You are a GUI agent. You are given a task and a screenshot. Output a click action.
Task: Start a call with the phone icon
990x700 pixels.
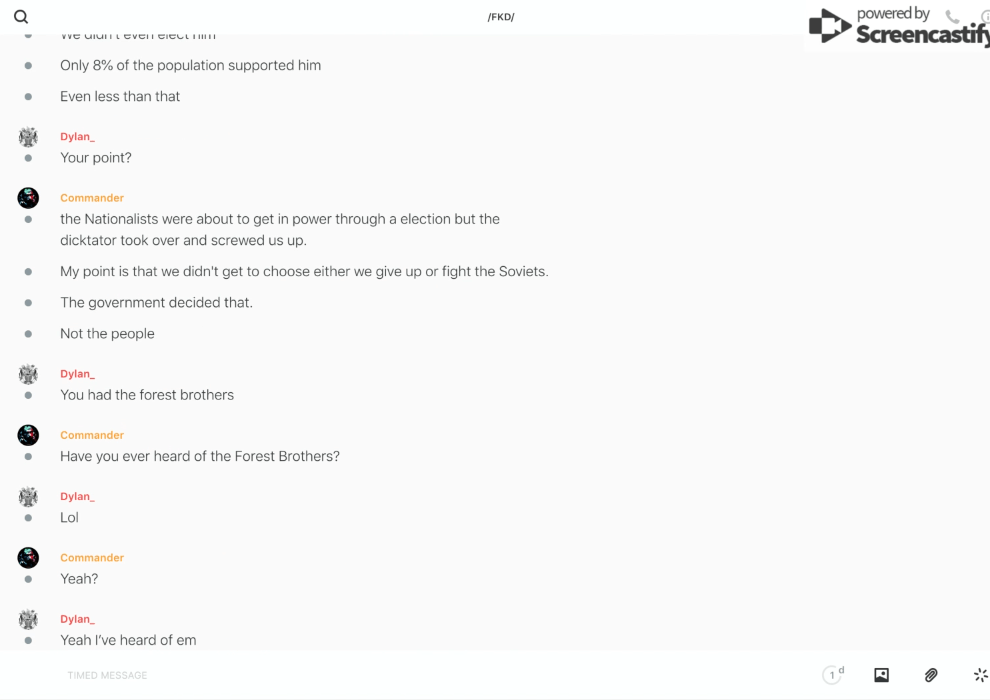coord(952,17)
